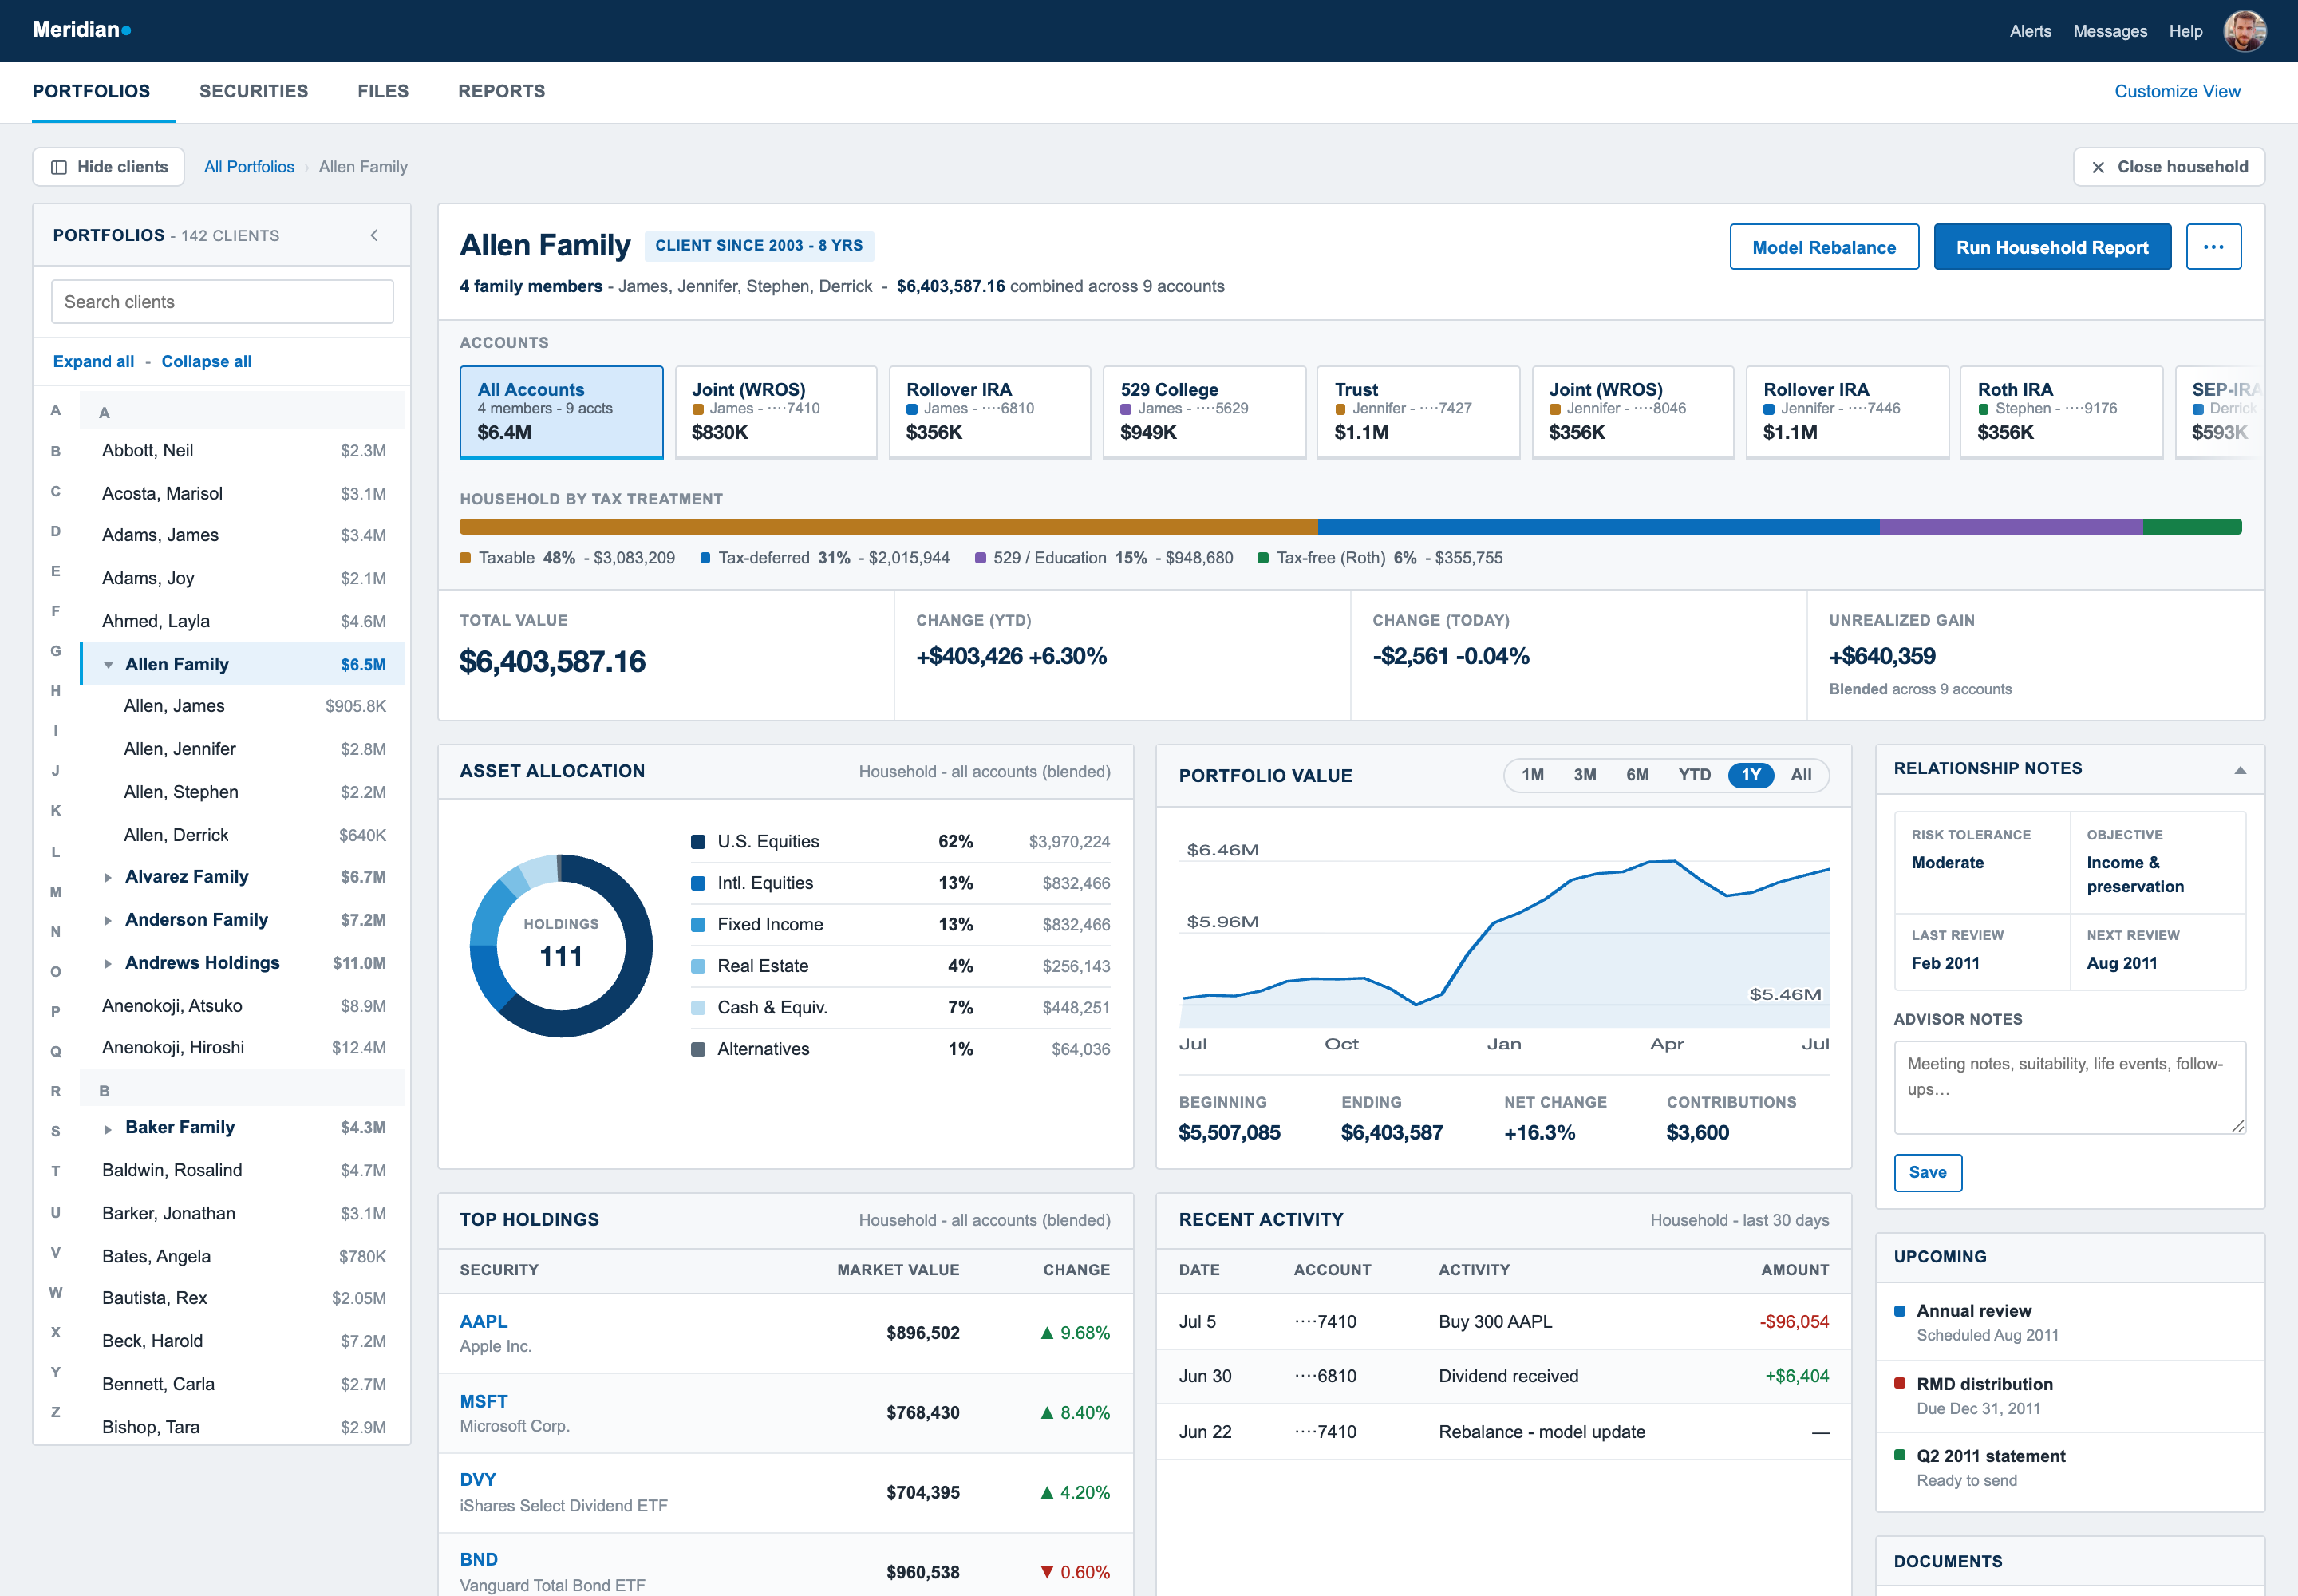
Task: Open Alerts in the top bar
Action: coord(2030,31)
